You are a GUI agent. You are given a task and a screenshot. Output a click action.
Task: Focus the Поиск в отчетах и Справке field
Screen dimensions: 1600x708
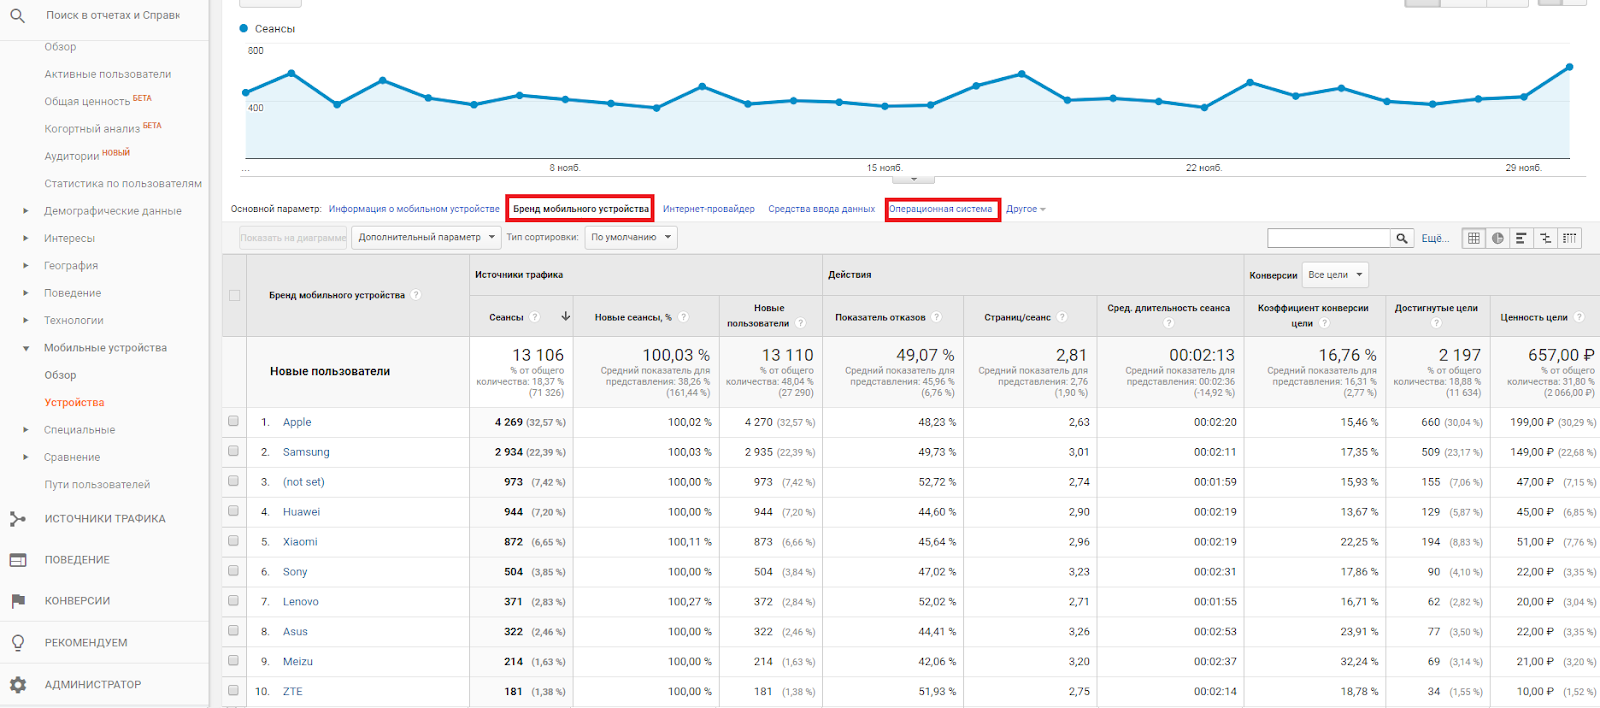tap(113, 16)
